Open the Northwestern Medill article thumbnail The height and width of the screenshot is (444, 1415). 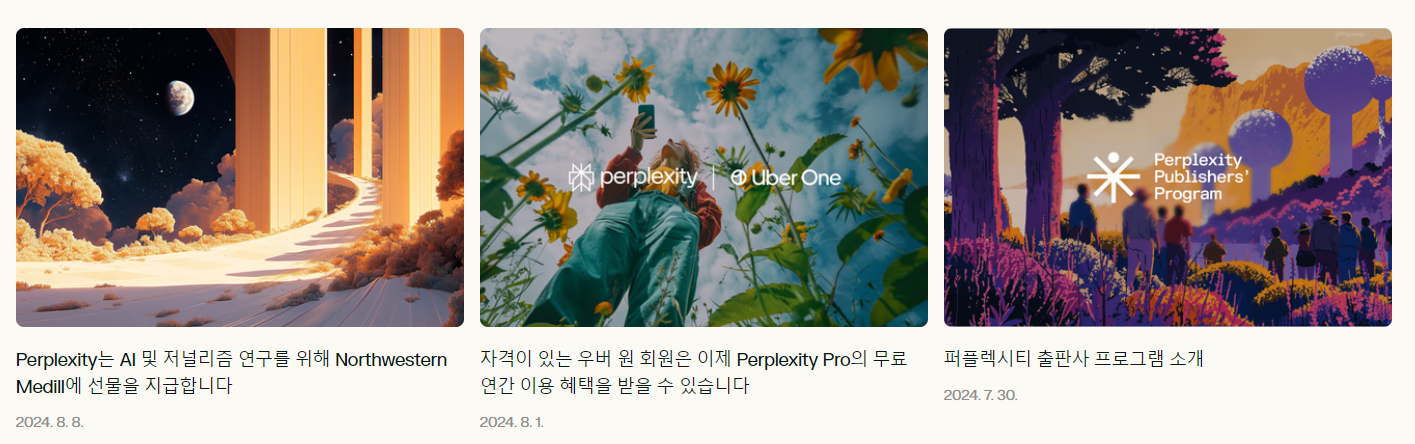click(x=240, y=177)
